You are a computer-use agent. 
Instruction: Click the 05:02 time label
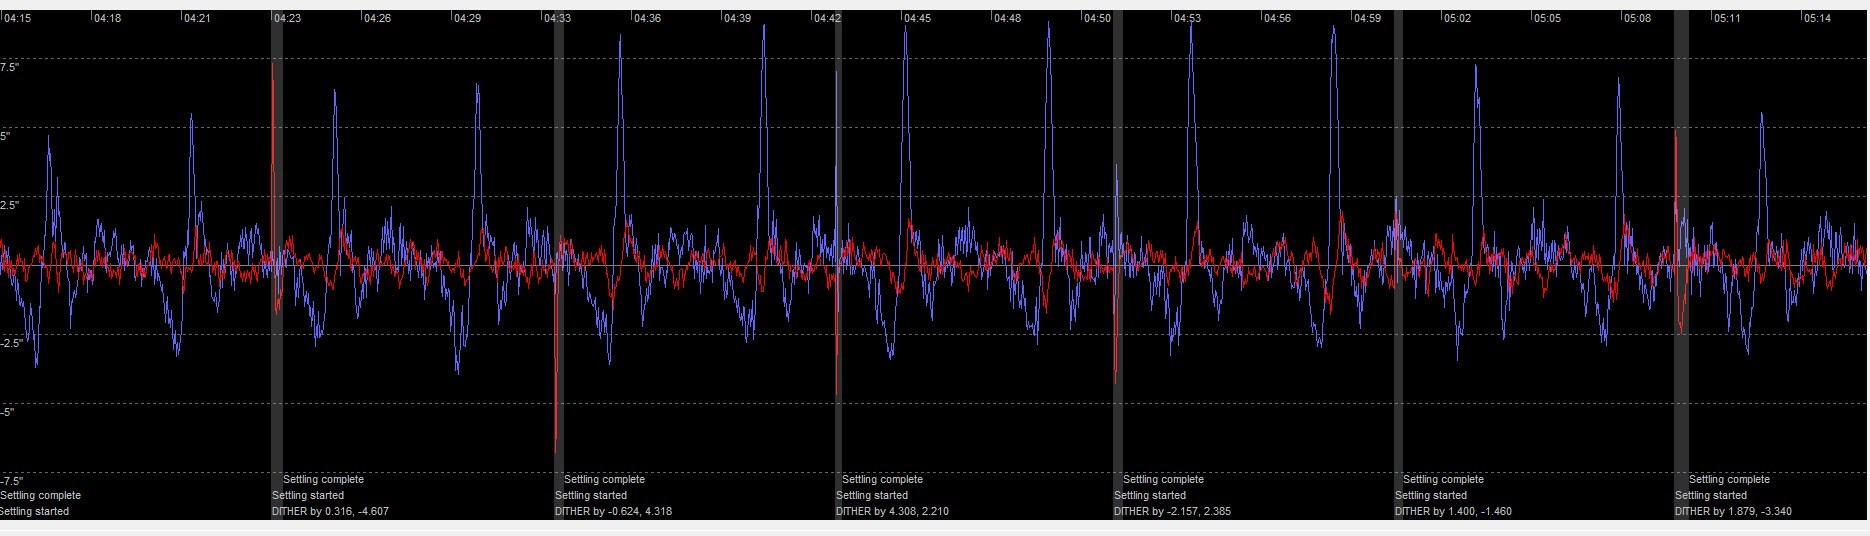1457,18
